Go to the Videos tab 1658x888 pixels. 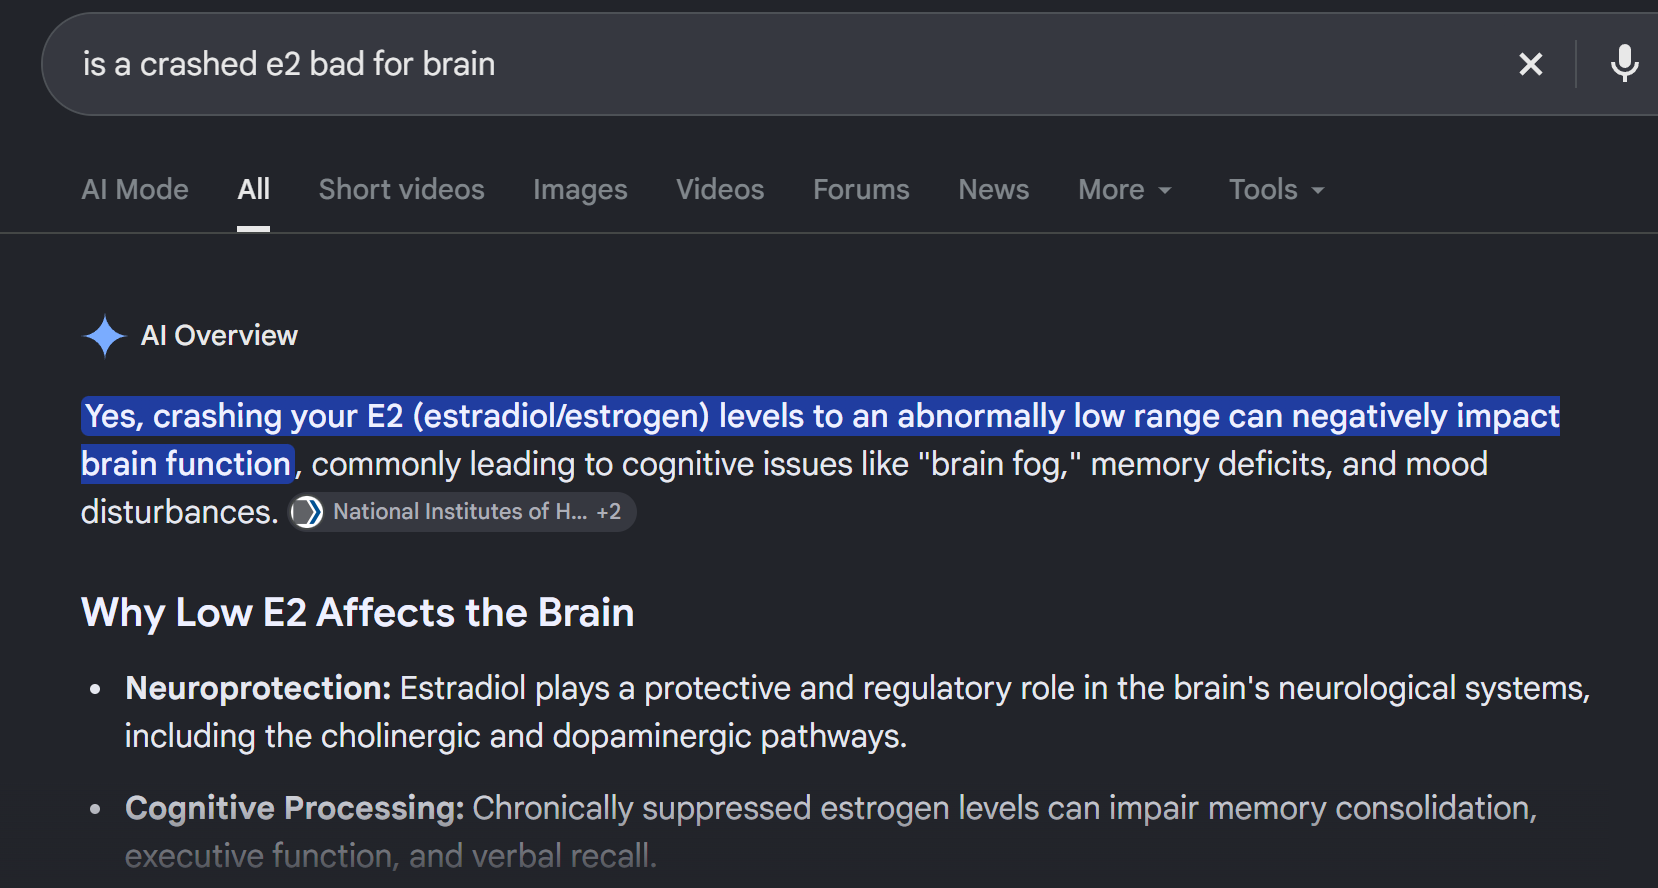(x=720, y=190)
